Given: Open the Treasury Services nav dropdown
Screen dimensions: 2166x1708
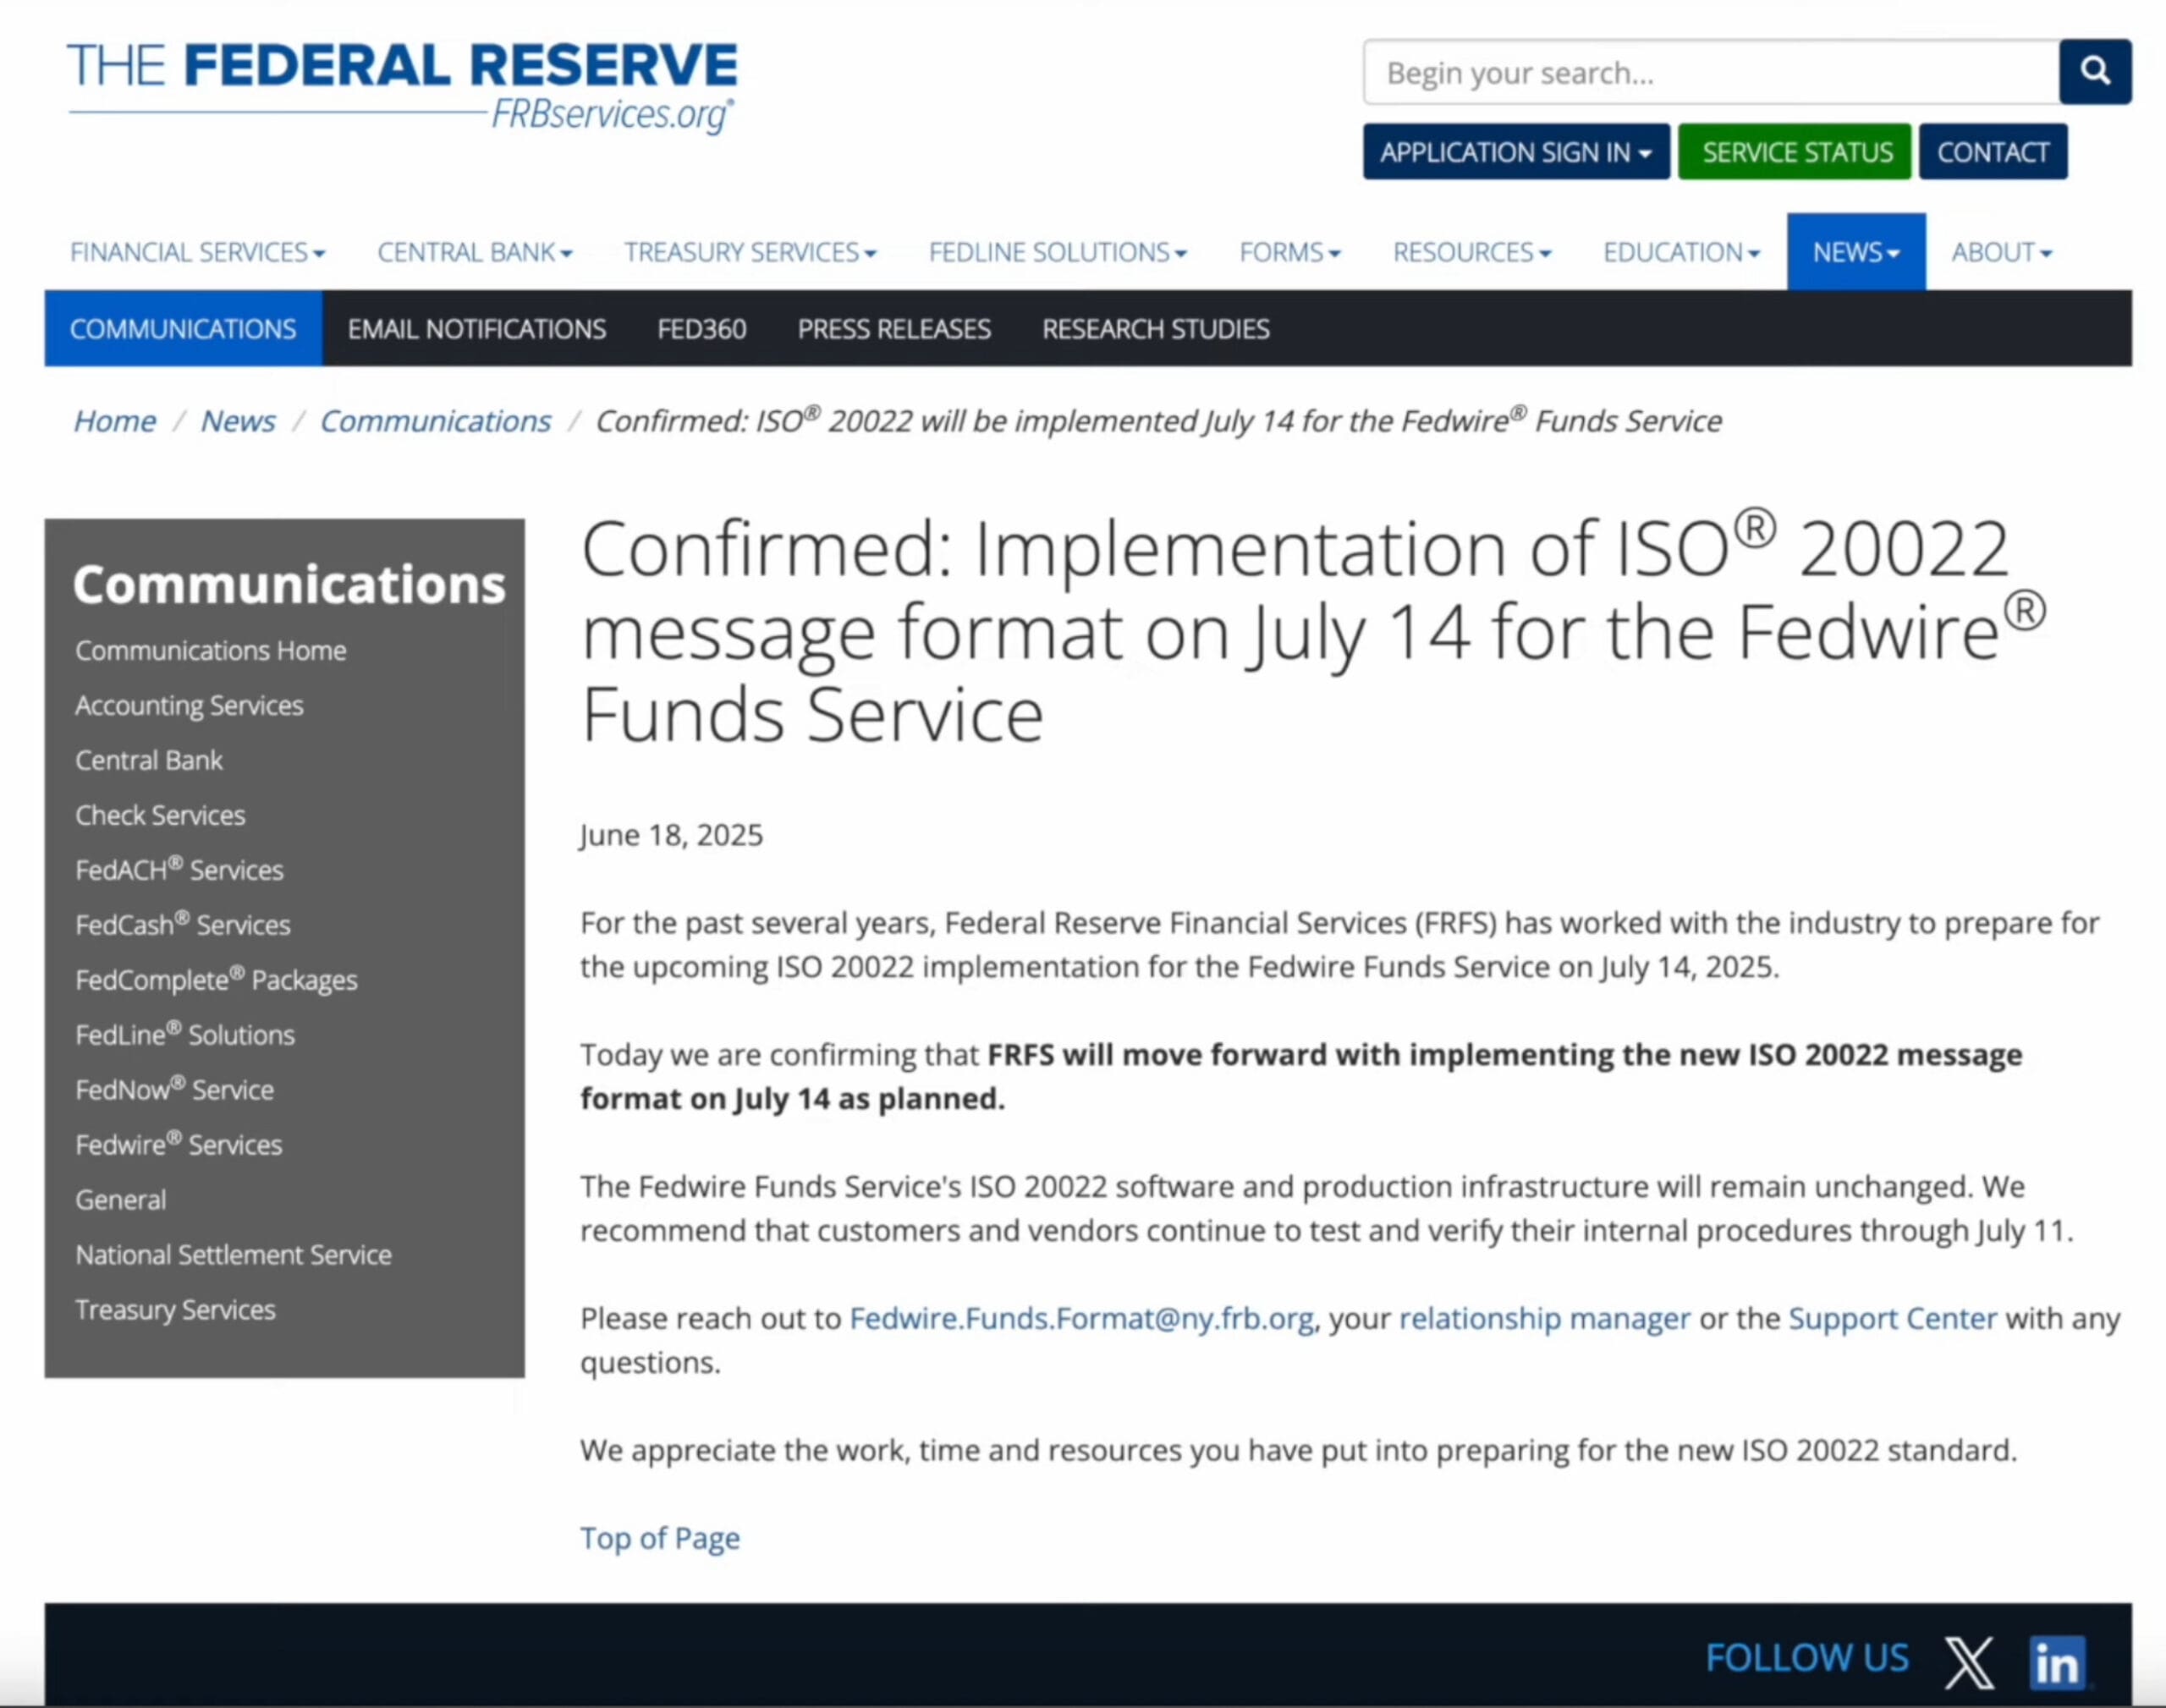Looking at the screenshot, I should (750, 252).
